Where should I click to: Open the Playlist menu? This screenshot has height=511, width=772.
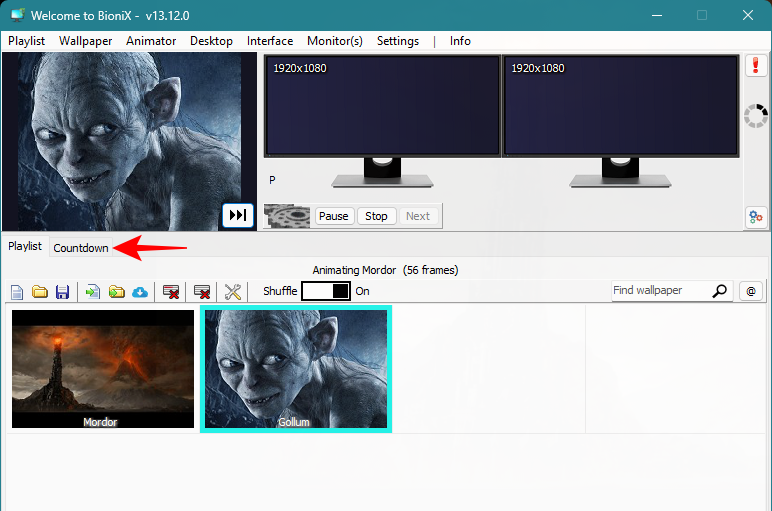pyautogui.click(x=26, y=41)
